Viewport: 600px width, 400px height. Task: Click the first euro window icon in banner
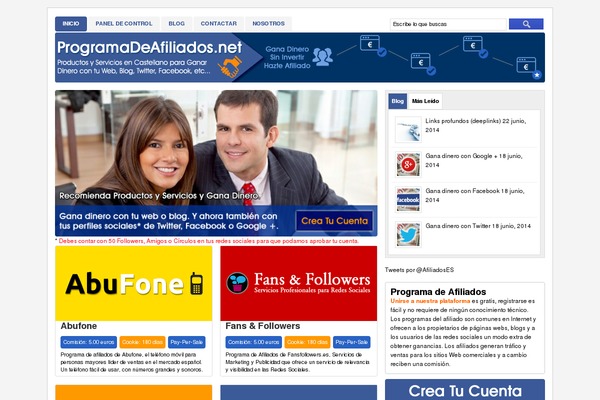click(373, 46)
